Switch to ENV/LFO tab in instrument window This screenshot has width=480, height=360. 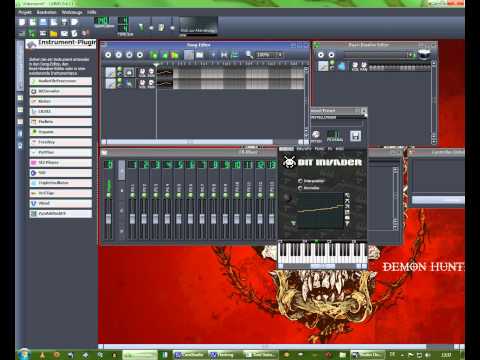(304, 149)
